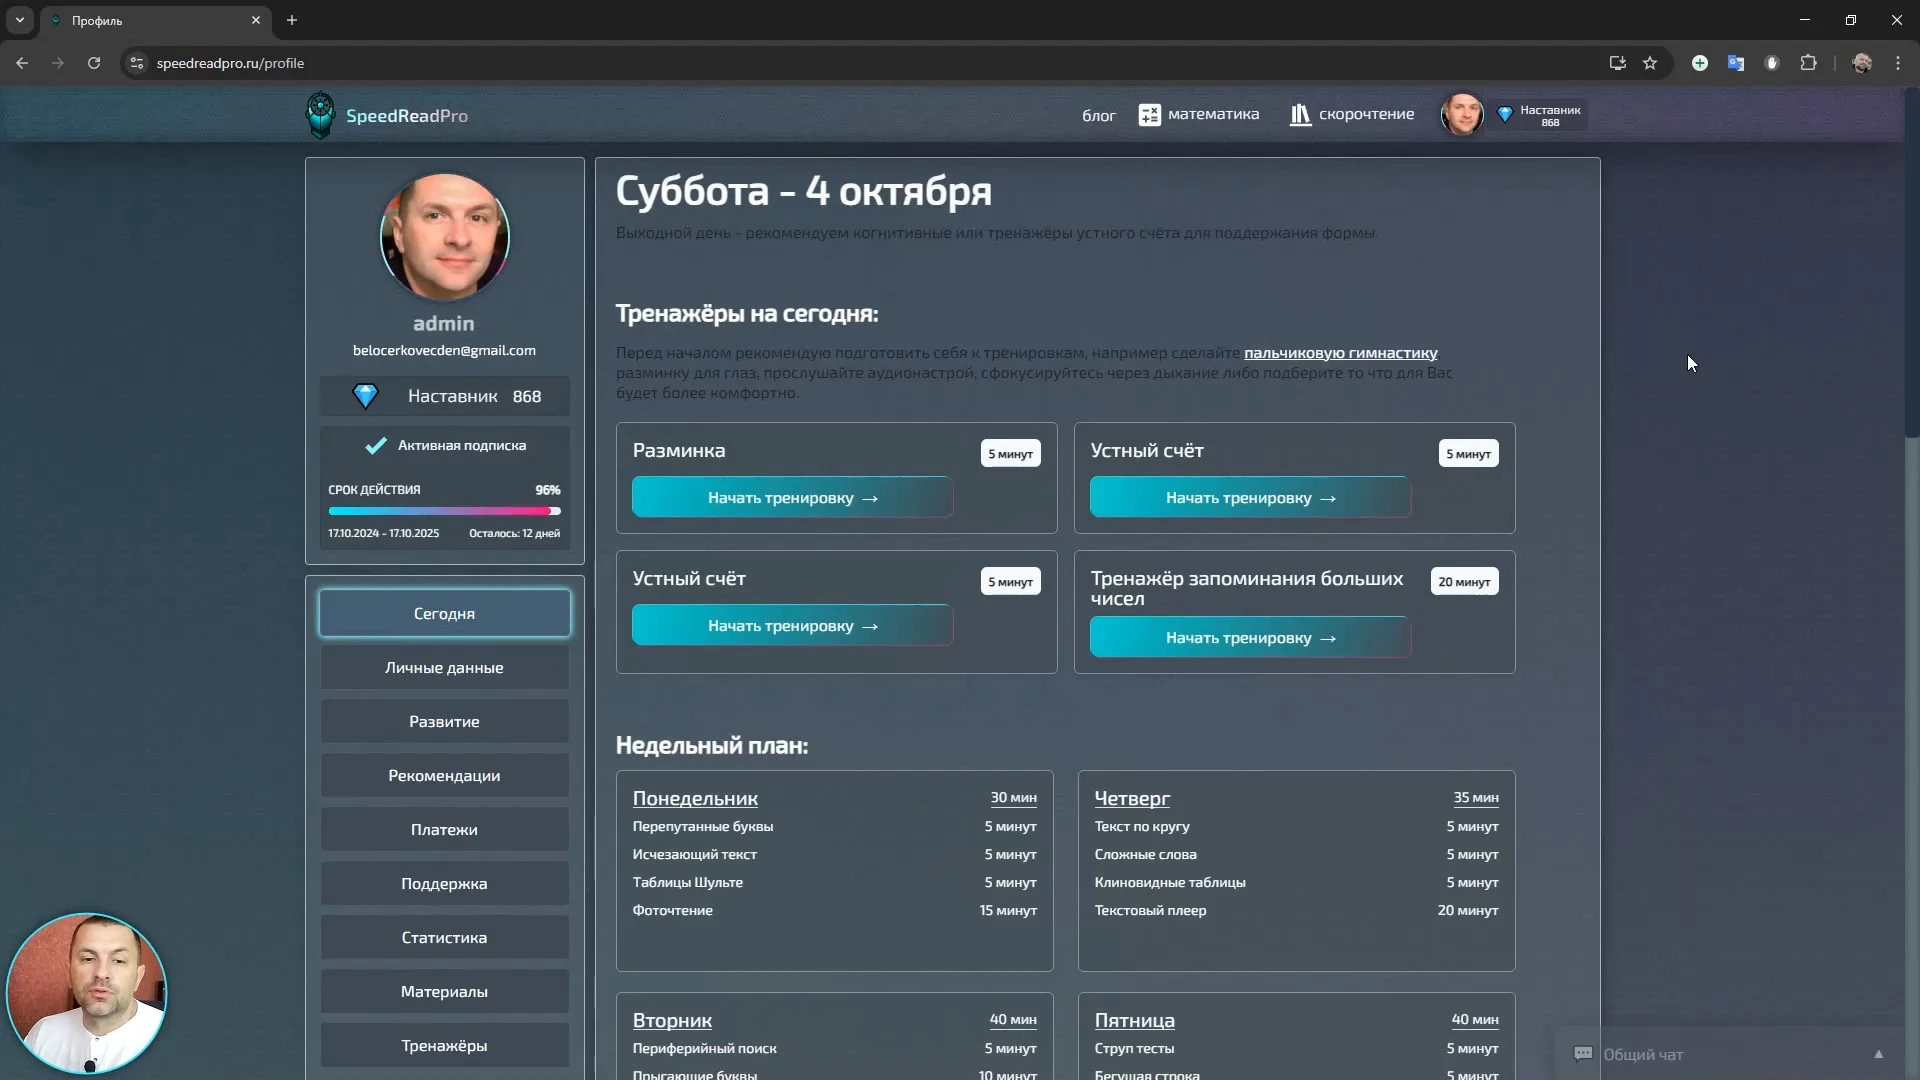Open the tab search dropdown arrow
This screenshot has height=1080, width=1920.
19,20
